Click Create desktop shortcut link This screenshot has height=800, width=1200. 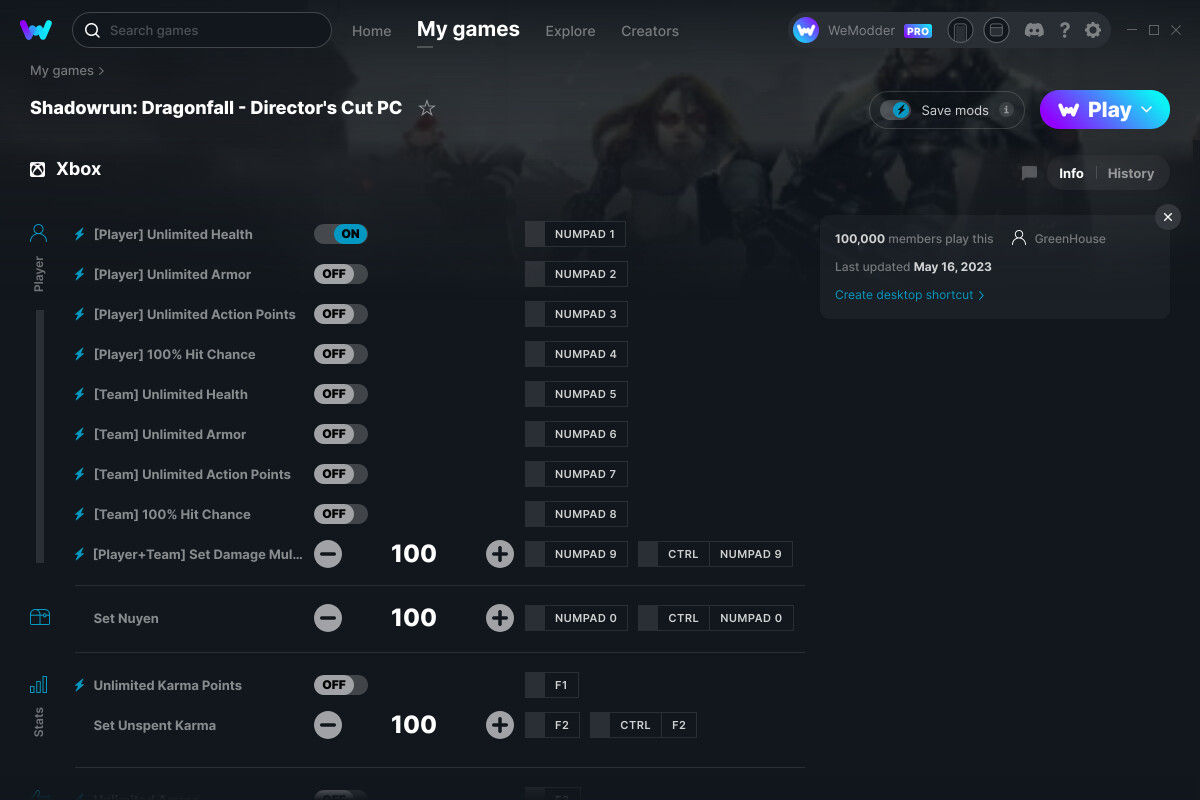pyautogui.click(x=910, y=295)
